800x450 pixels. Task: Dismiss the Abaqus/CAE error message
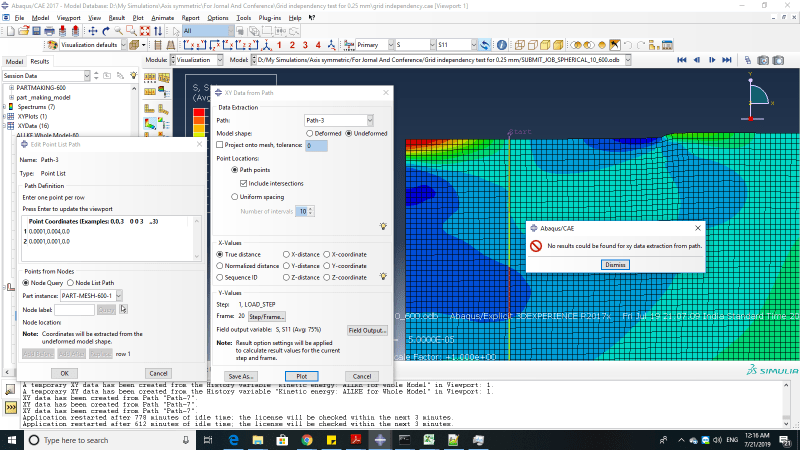(615, 265)
